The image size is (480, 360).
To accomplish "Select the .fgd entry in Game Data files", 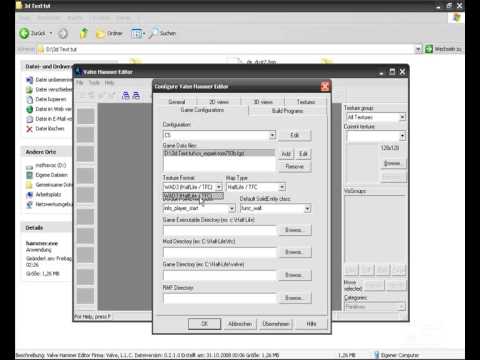I will [x=219, y=153].
